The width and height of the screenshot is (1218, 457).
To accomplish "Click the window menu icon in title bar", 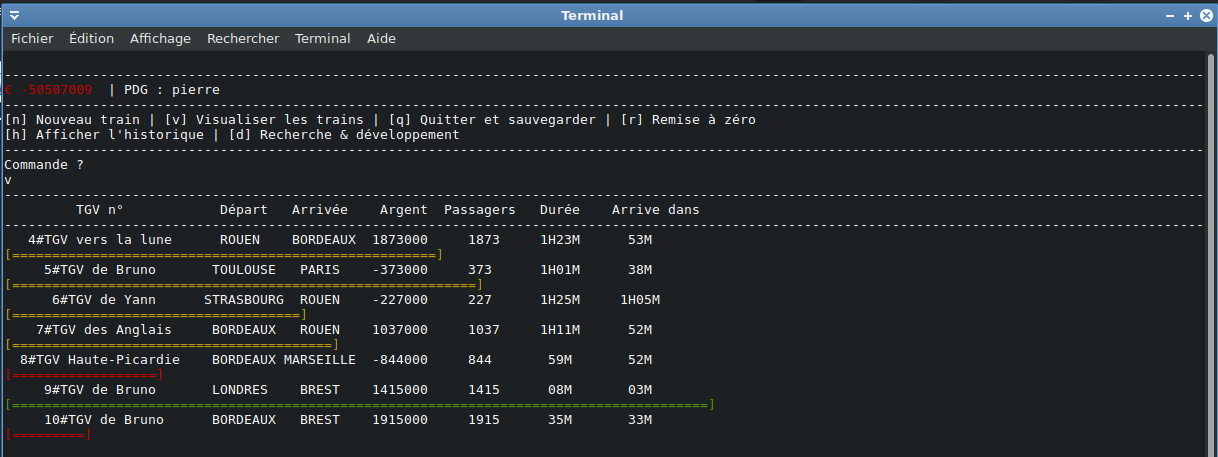I will 14,15.
